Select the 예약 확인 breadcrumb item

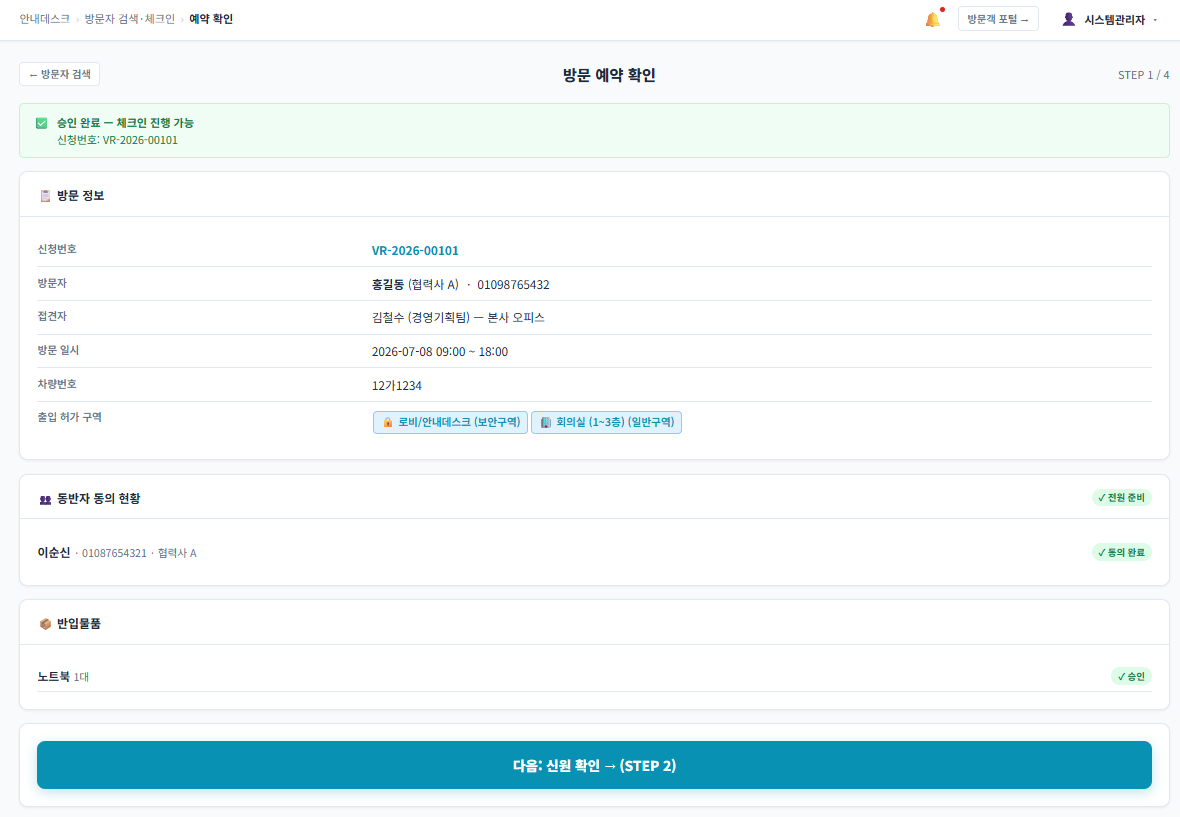(x=211, y=19)
